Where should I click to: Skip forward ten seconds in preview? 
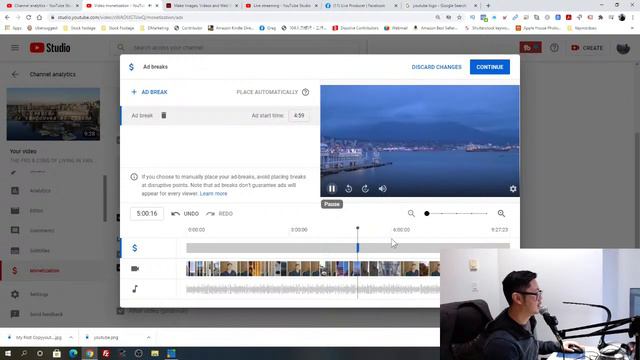click(x=365, y=189)
